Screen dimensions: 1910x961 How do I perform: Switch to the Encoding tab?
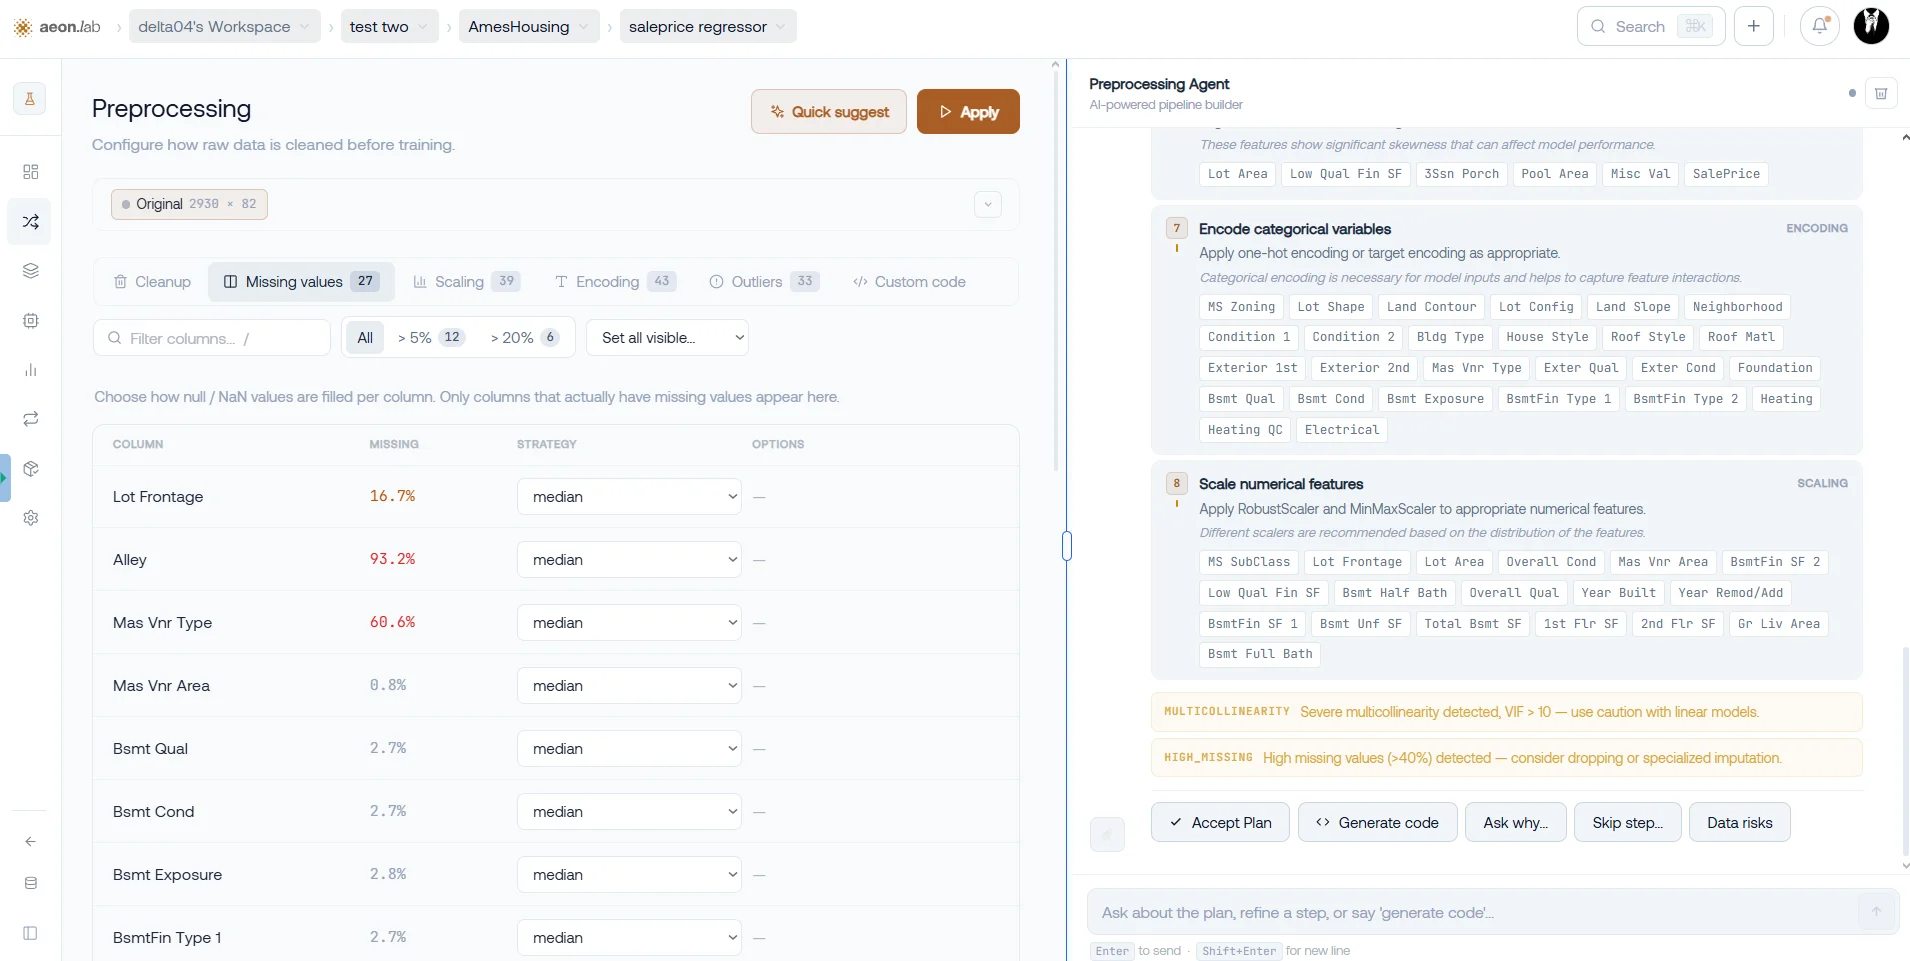pos(616,282)
